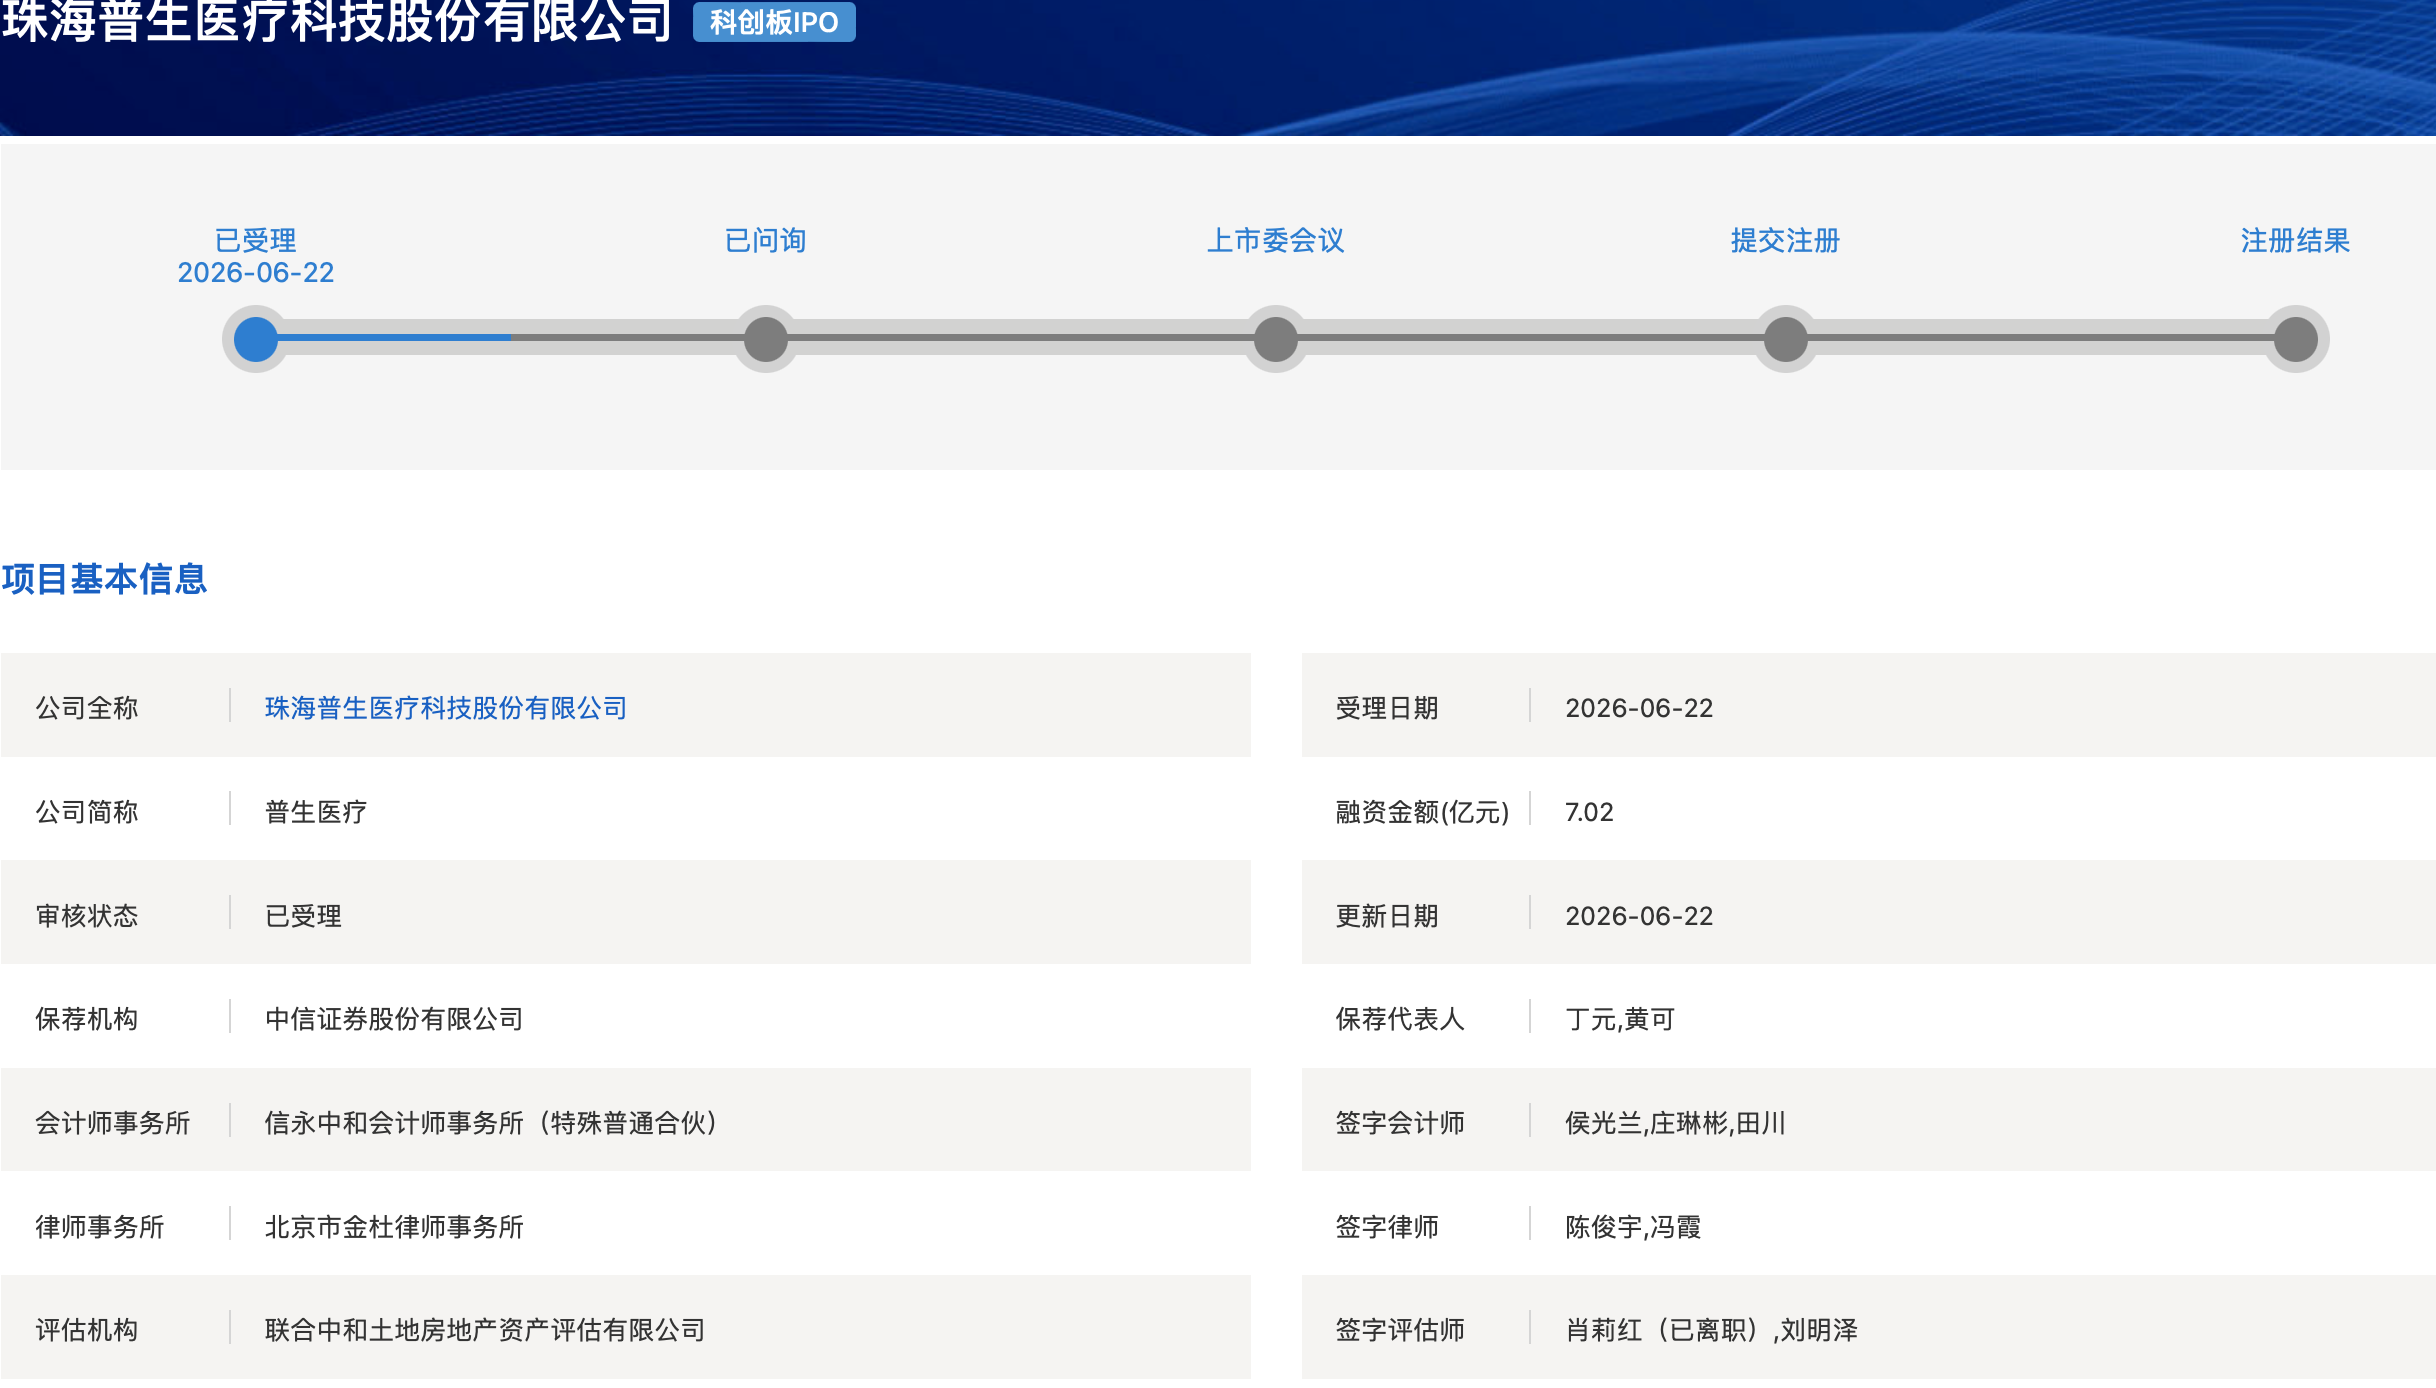This screenshot has height=1388, width=2436.
Task: Click the law firm 北京市金杜律师事务所
Action: coord(394,1227)
